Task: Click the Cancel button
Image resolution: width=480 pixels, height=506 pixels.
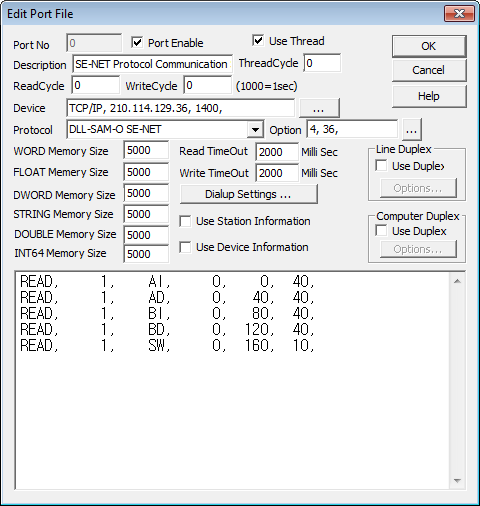Action: [x=429, y=70]
